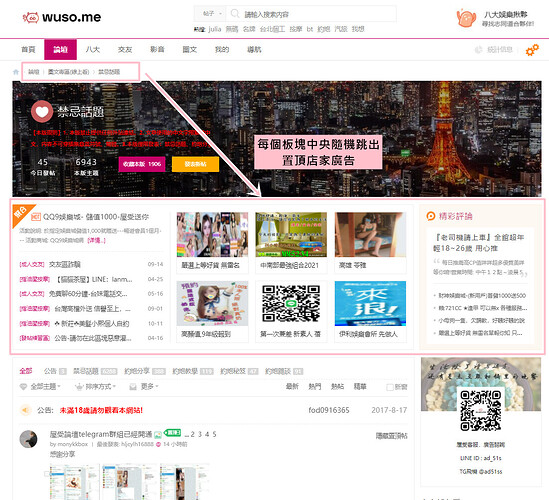
Task: Click the fod0916365 author name
Action: (x=328, y=410)
